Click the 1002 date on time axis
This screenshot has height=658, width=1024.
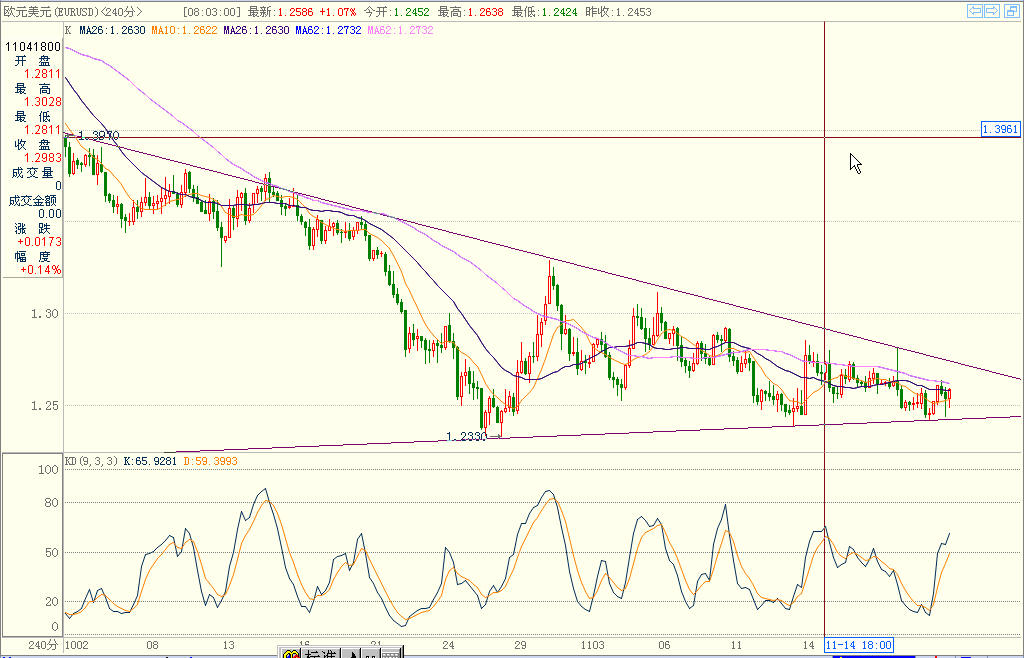76,645
